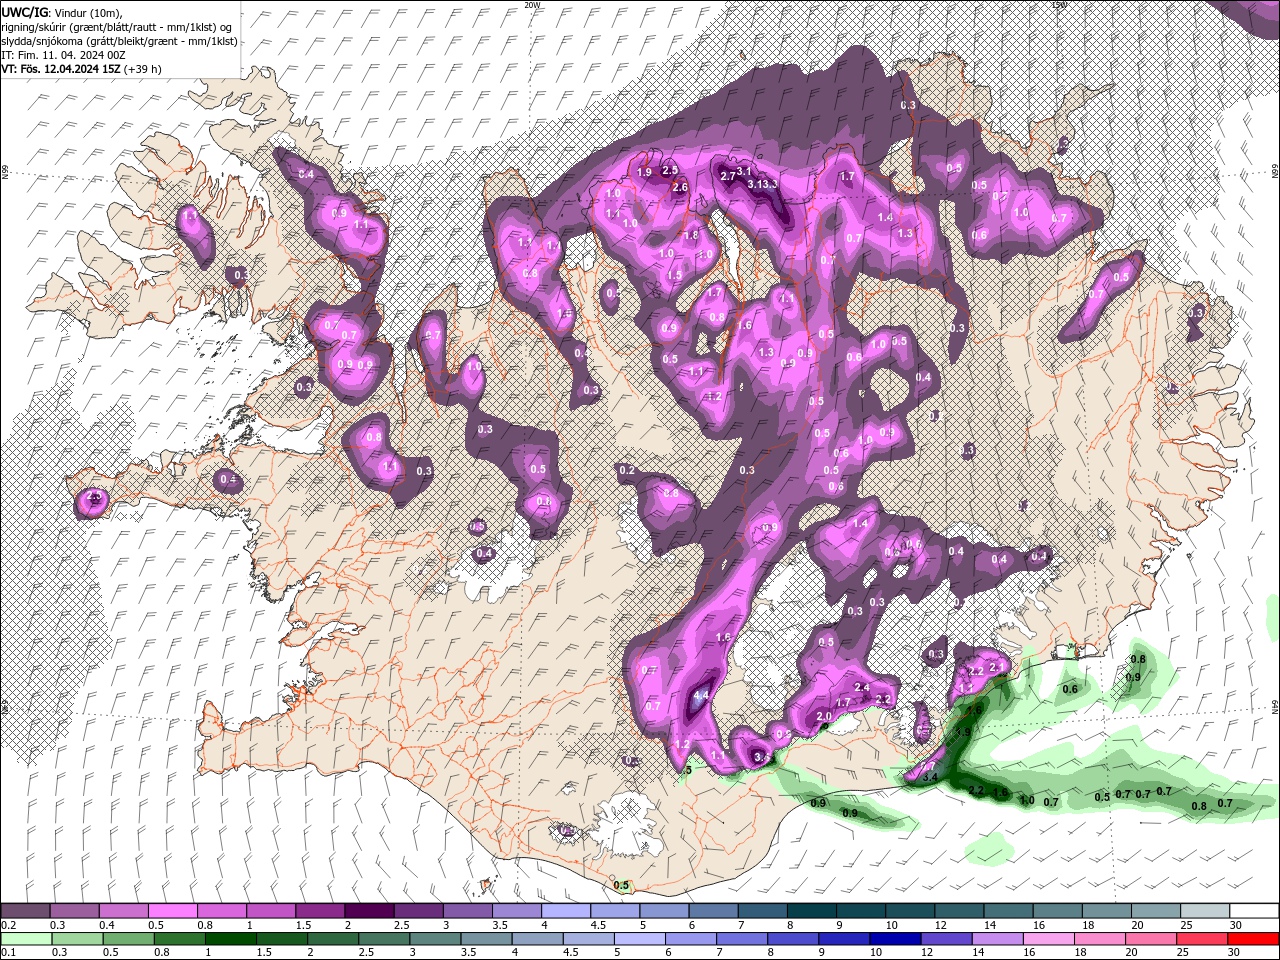This screenshot has width=1280, height=960.
Task: Click the 0.2–0.3 dark mauve snow legend swatch
Action: pos(25,911)
